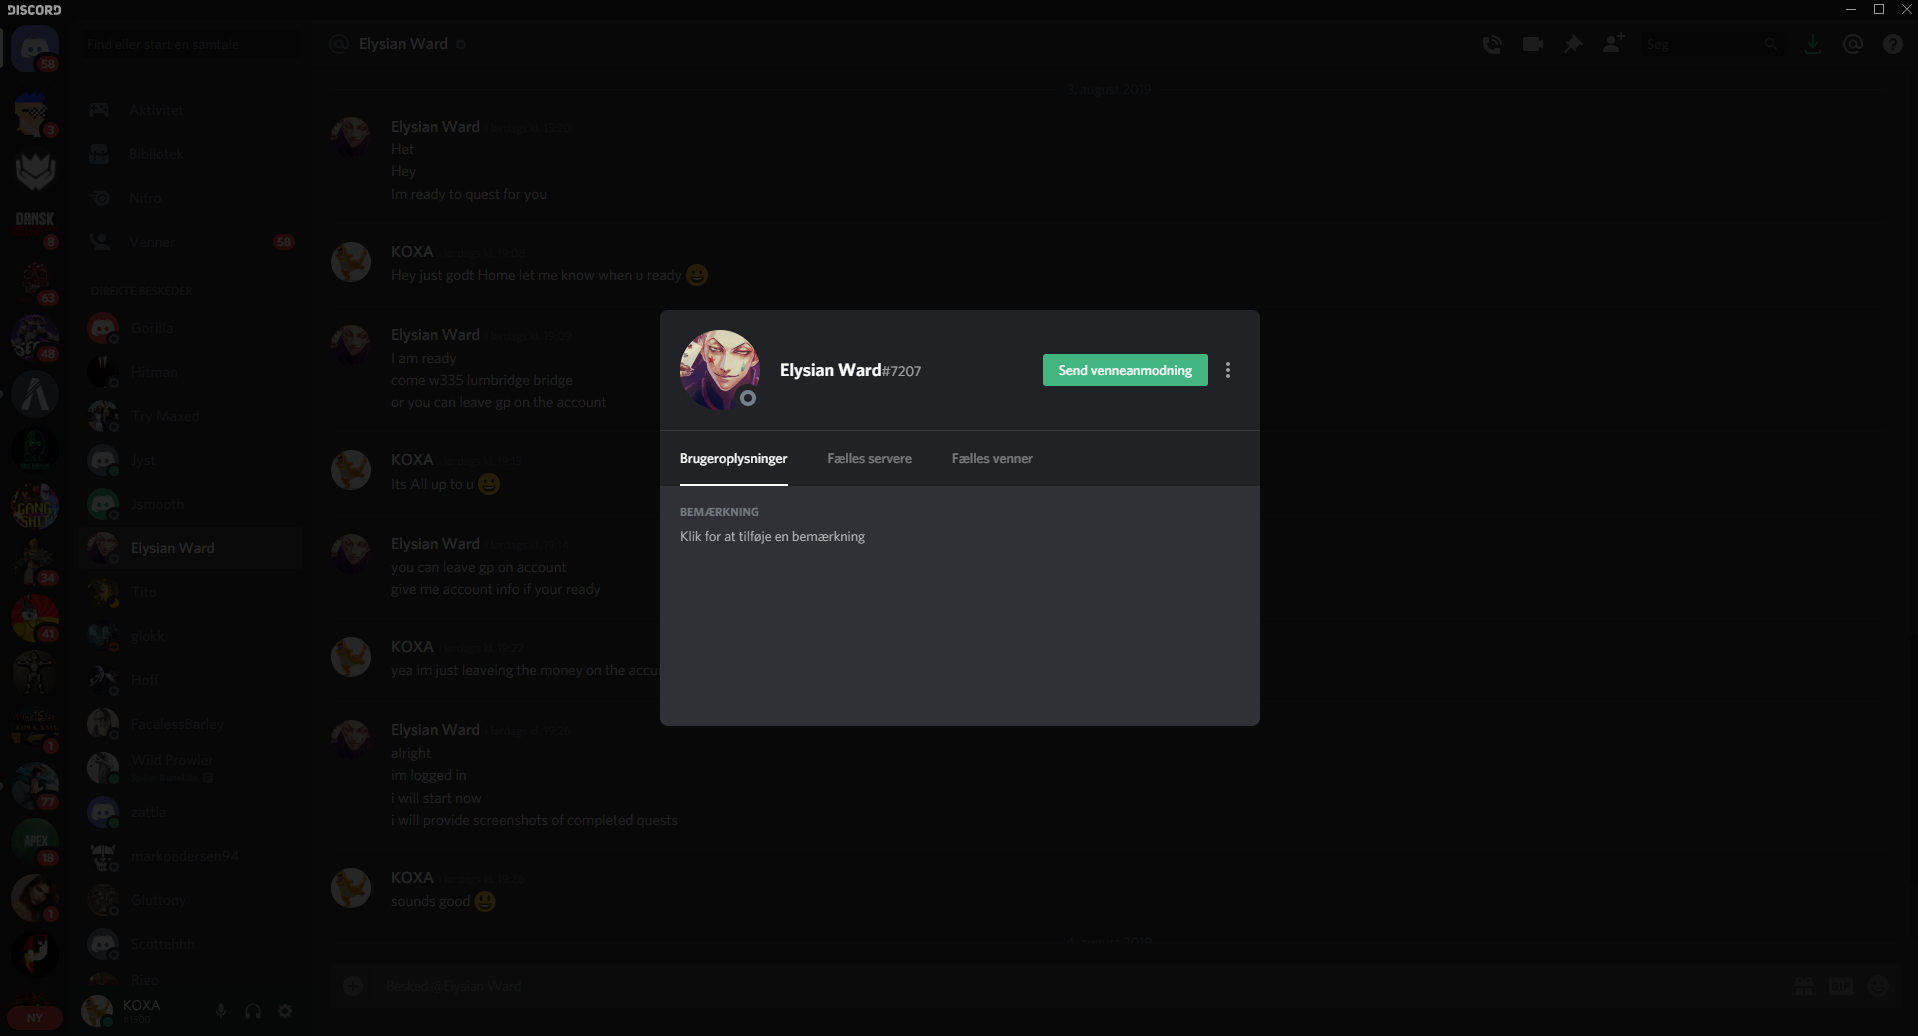
Task: Open the GANG SHIT server icon
Action: coord(35,506)
